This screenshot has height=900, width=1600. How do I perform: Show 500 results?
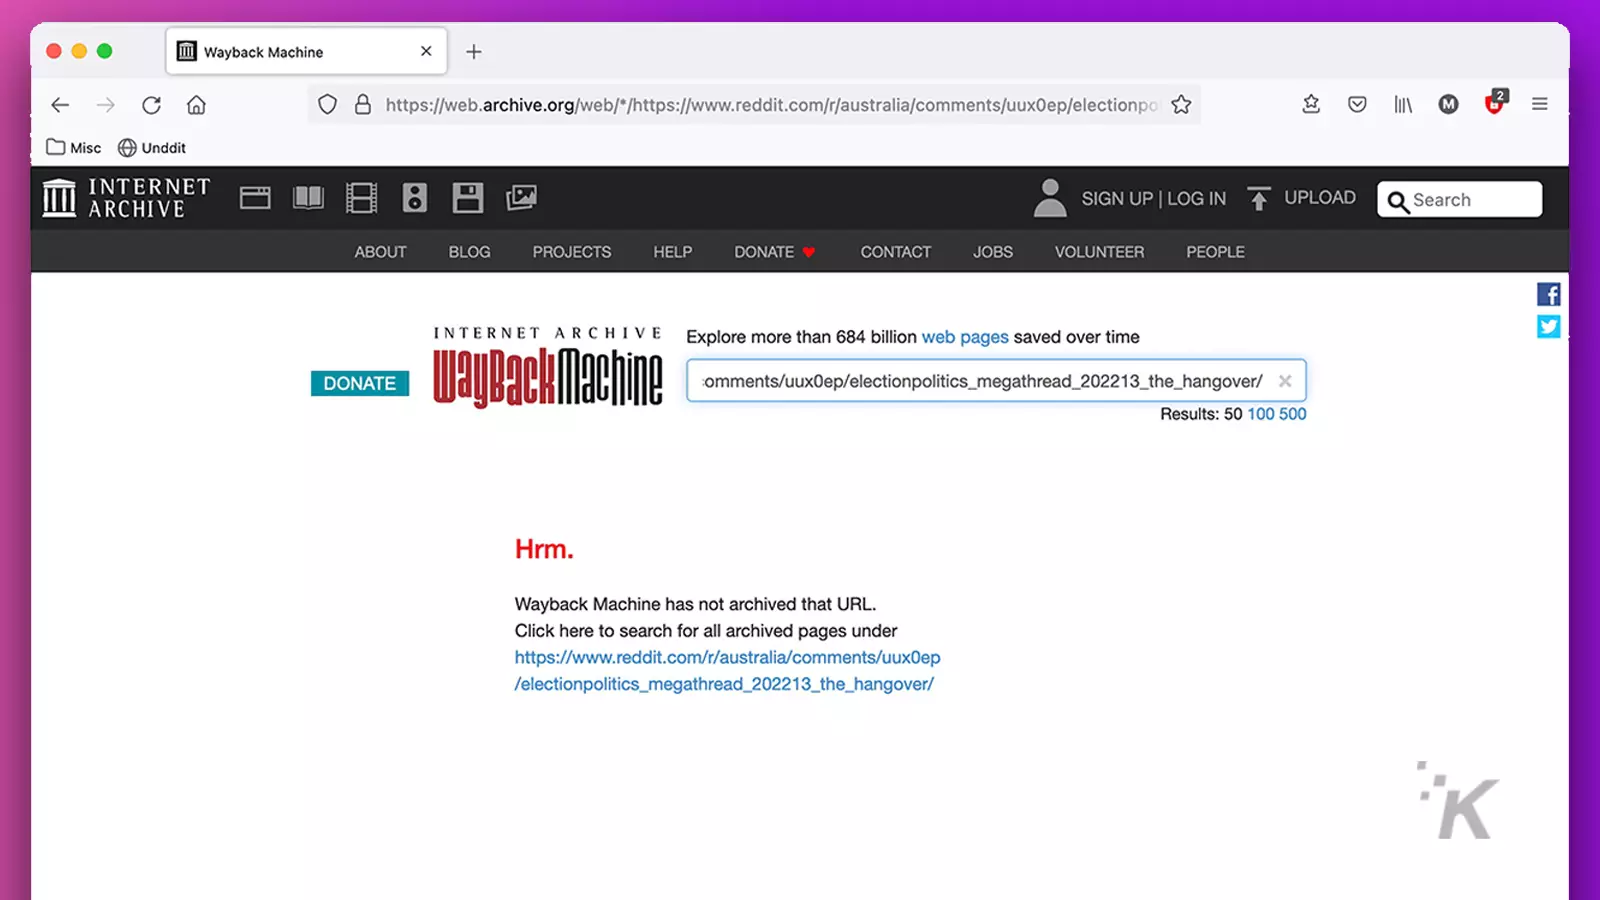tap(1292, 414)
